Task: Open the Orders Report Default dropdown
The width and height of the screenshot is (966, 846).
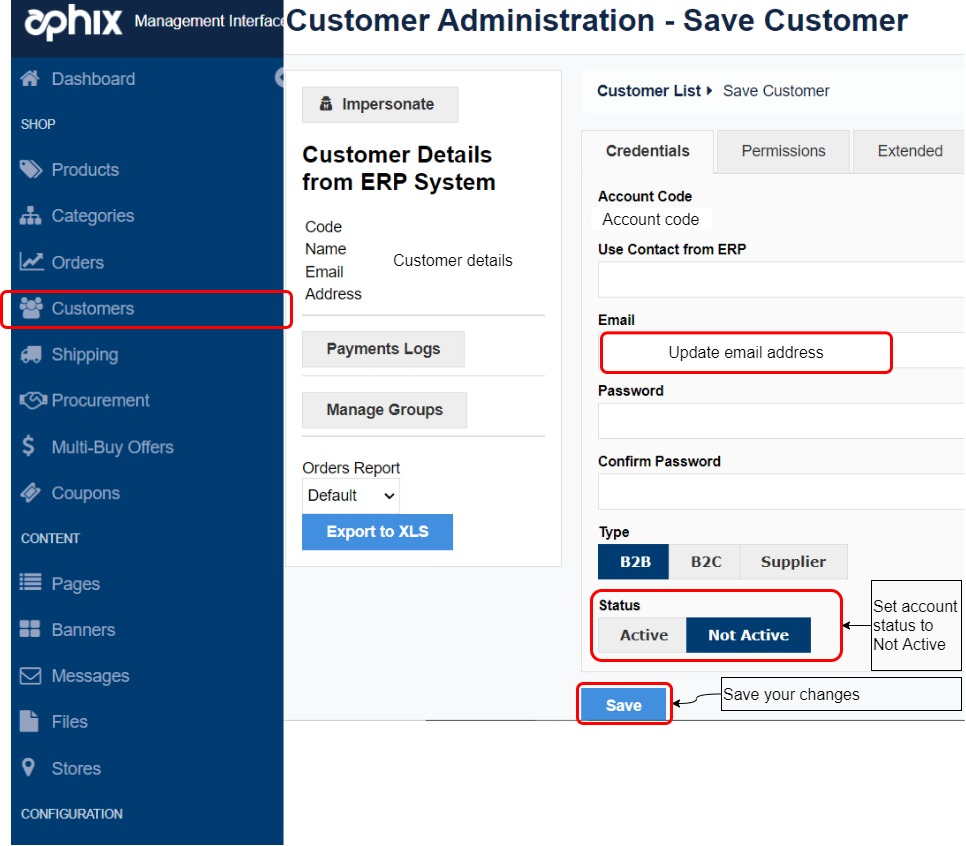Action: pyautogui.click(x=350, y=495)
